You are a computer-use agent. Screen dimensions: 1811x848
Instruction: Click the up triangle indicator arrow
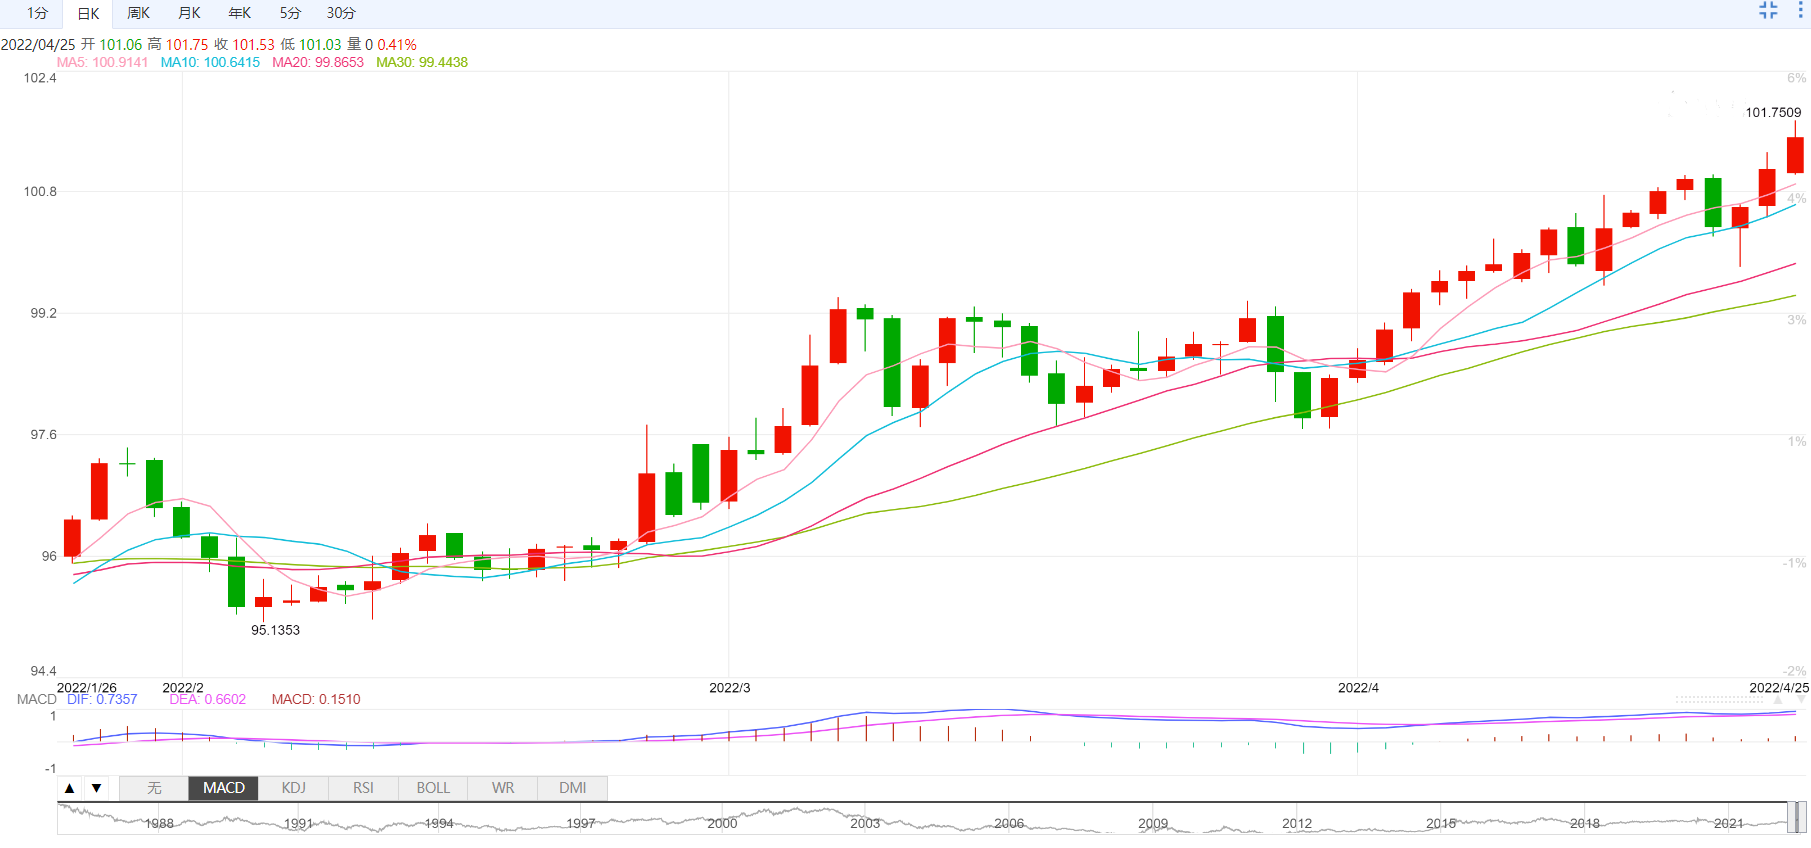click(x=69, y=788)
